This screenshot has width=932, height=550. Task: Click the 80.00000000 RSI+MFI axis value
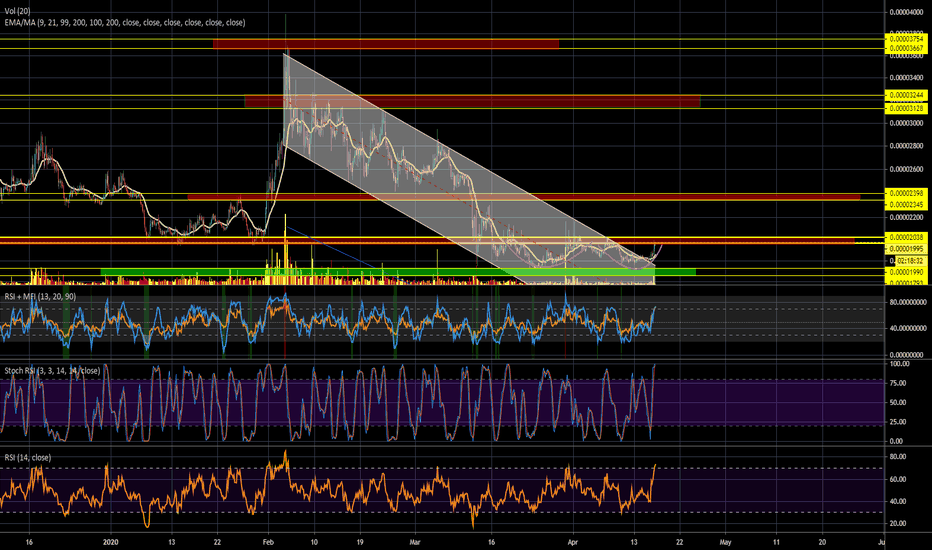point(907,302)
